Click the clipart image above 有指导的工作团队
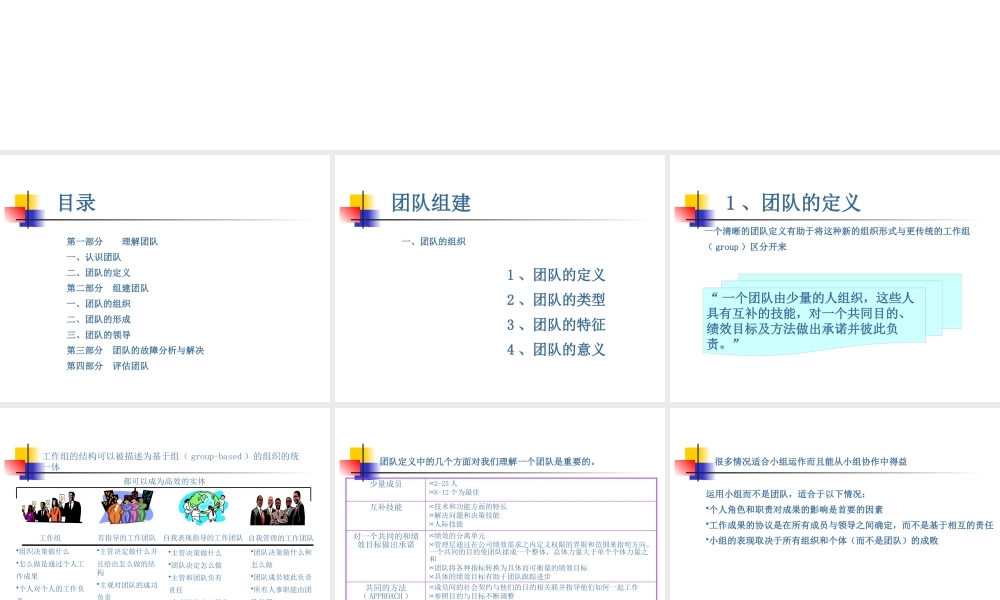The width and height of the screenshot is (1000, 600). pyautogui.click(x=126, y=507)
